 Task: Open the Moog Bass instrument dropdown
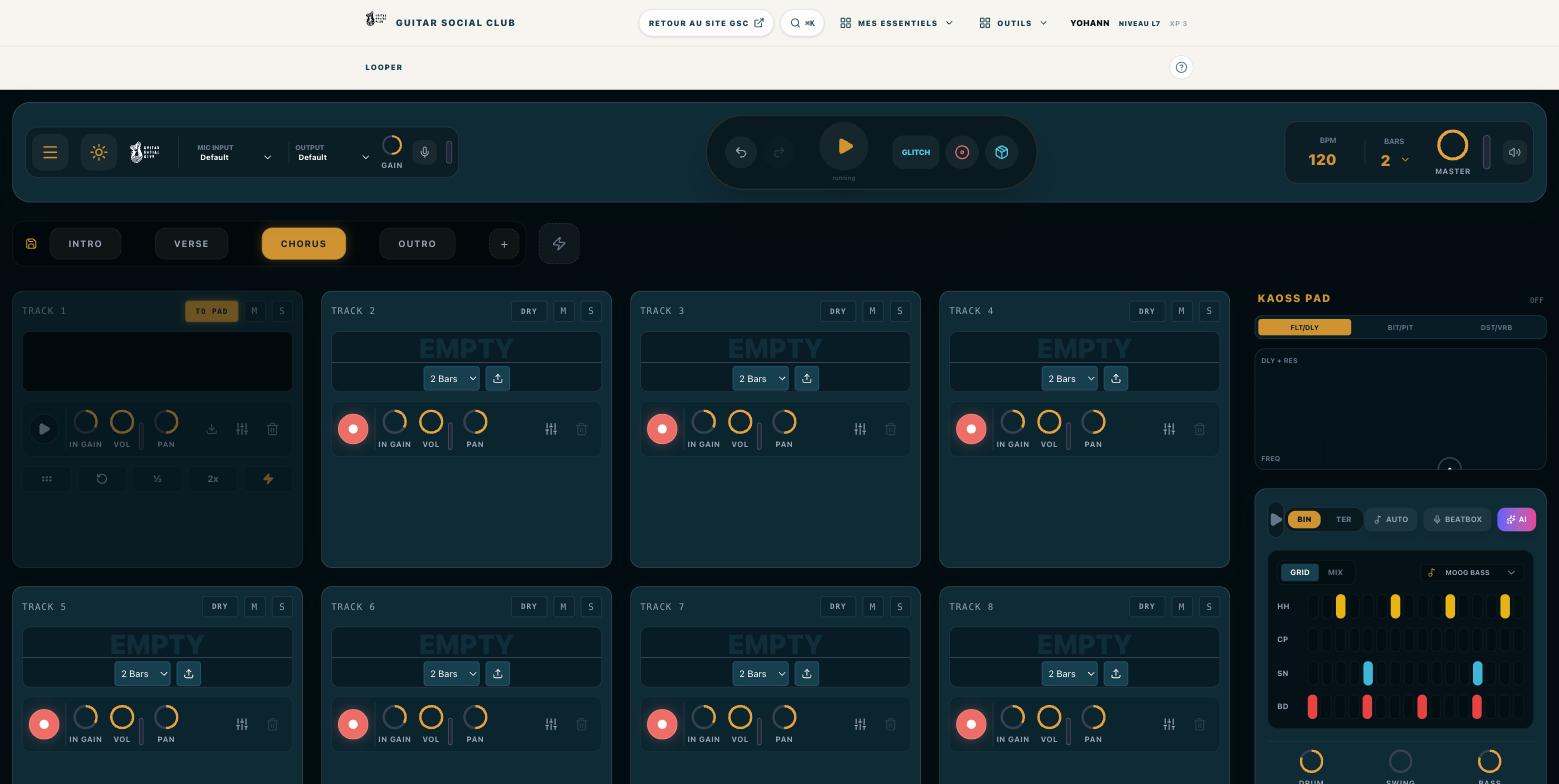coord(1472,573)
